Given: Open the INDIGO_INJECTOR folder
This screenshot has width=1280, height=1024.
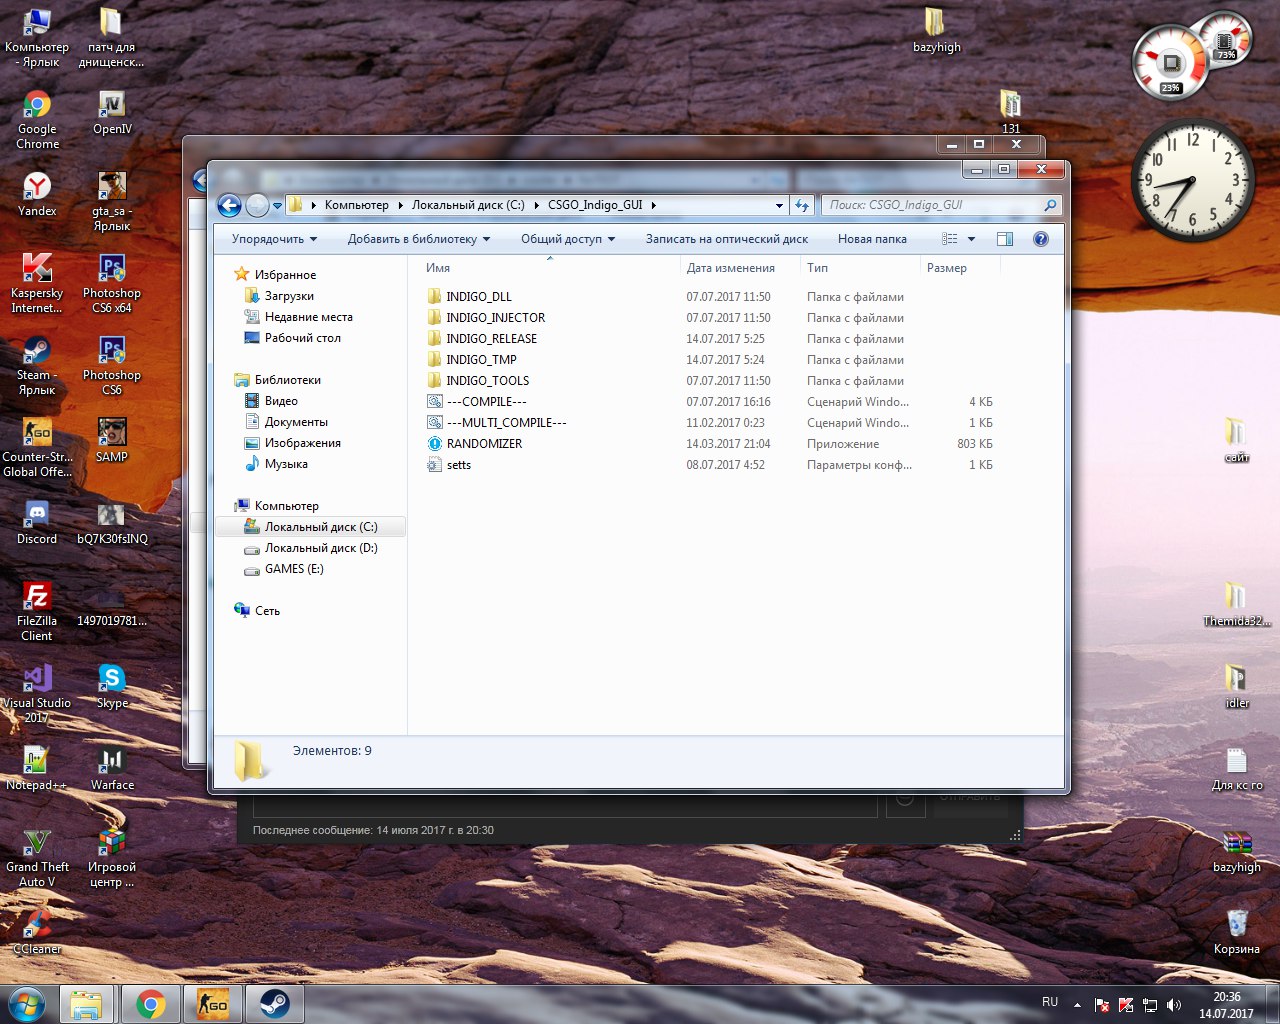Looking at the screenshot, I should click(x=495, y=318).
